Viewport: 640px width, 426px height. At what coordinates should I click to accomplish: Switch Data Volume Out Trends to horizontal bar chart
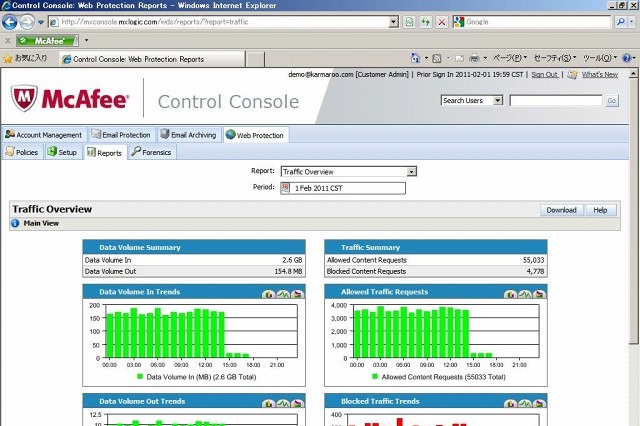(x=298, y=403)
